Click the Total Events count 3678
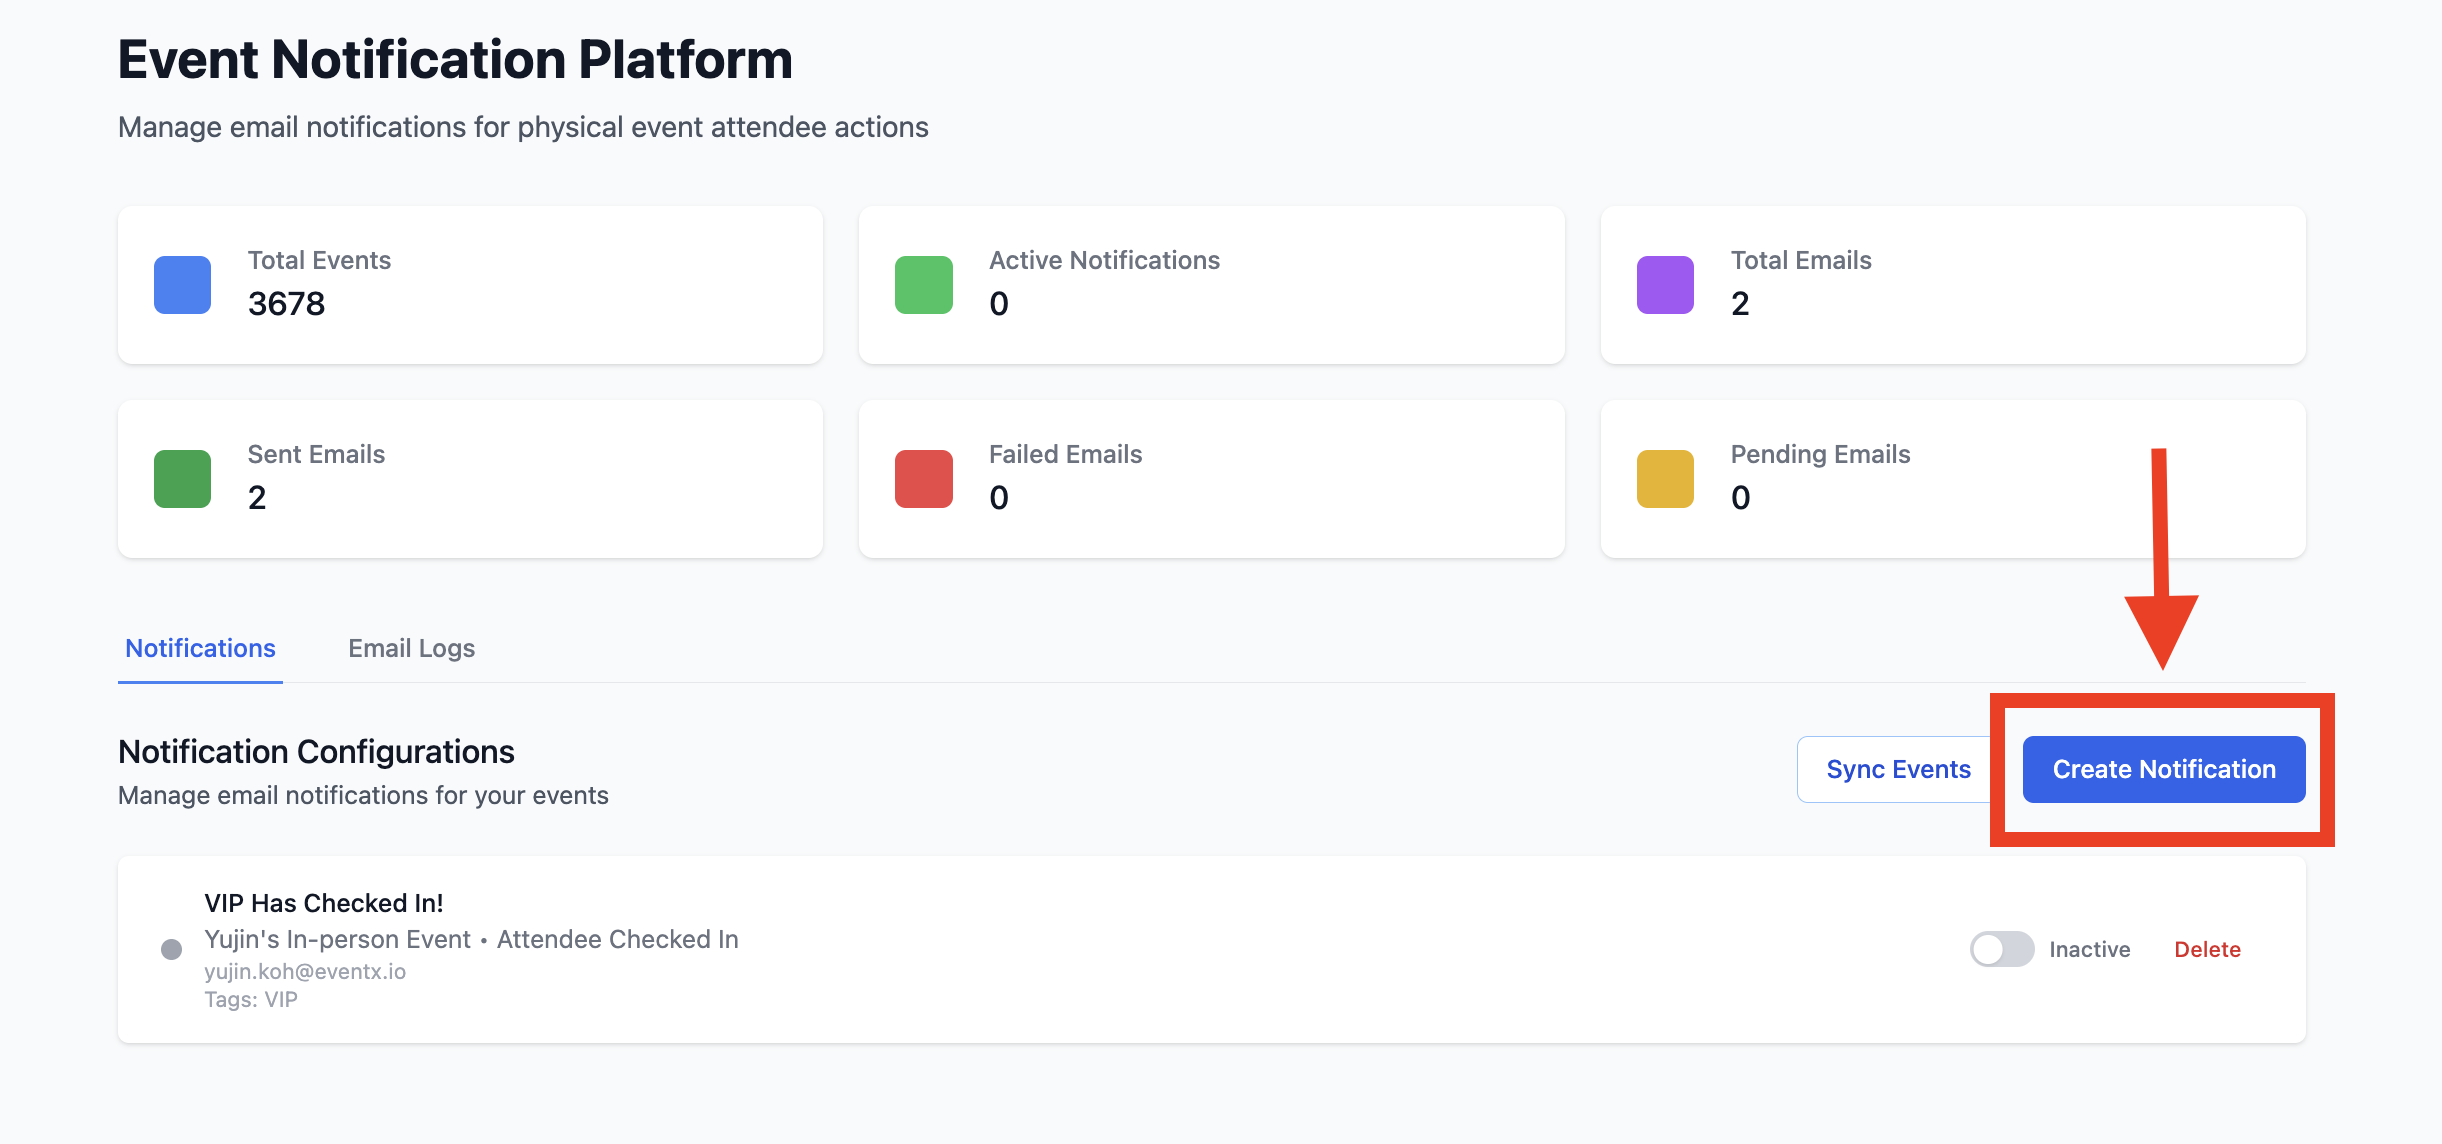2442x1144 pixels. click(286, 303)
